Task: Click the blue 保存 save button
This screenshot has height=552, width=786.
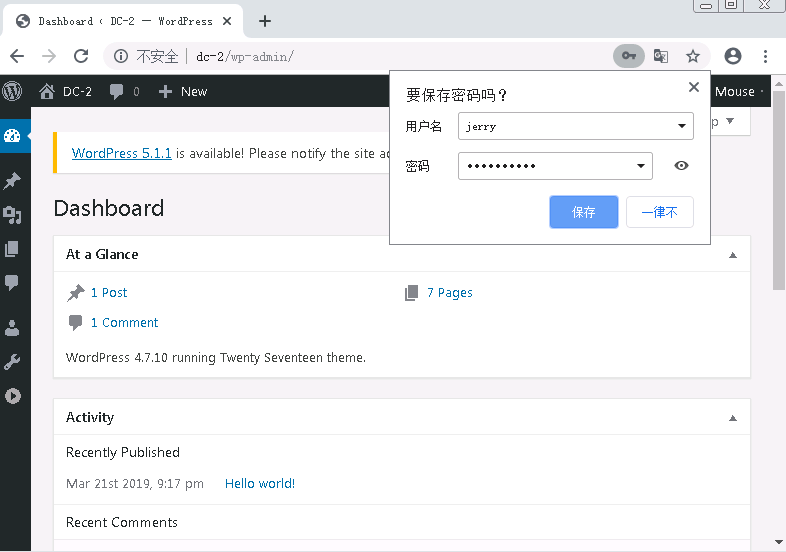Action: pyautogui.click(x=583, y=212)
